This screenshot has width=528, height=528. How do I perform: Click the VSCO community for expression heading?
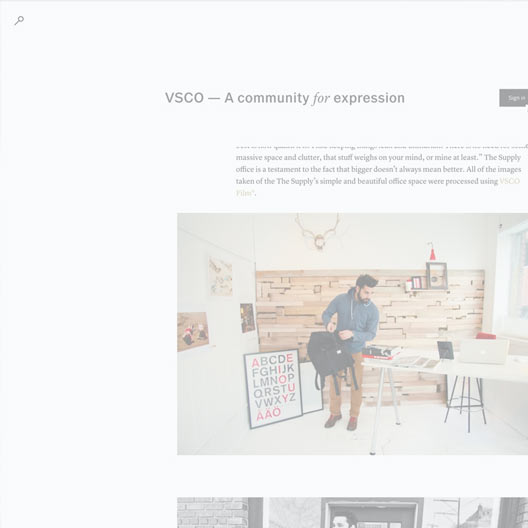click(x=285, y=98)
